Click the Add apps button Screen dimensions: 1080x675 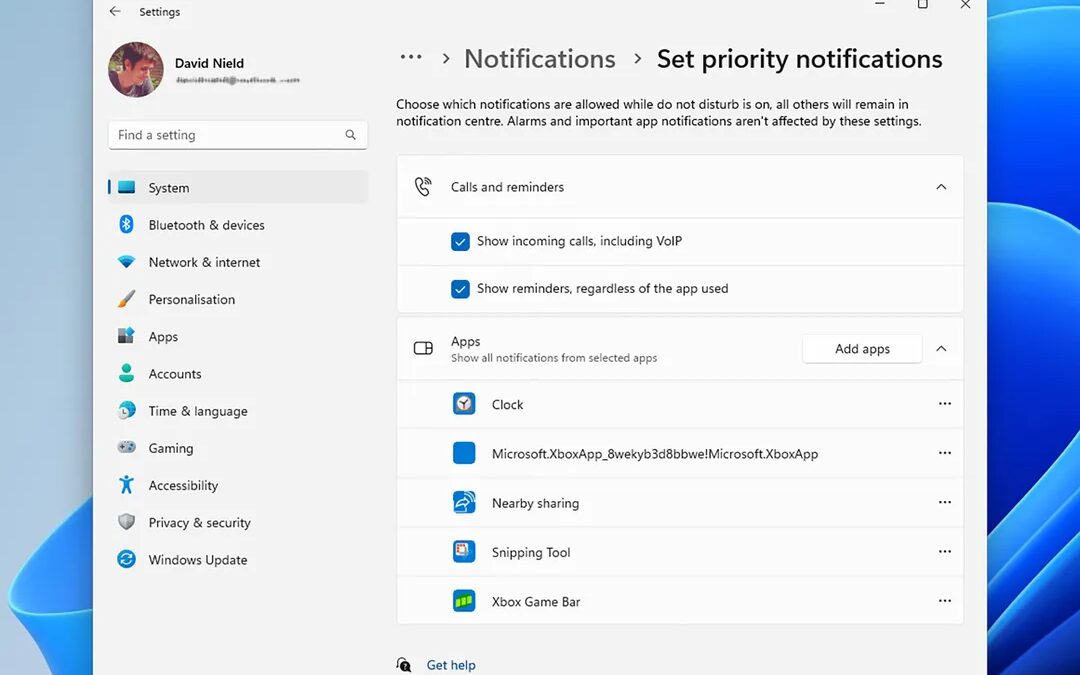[x=862, y=349]
